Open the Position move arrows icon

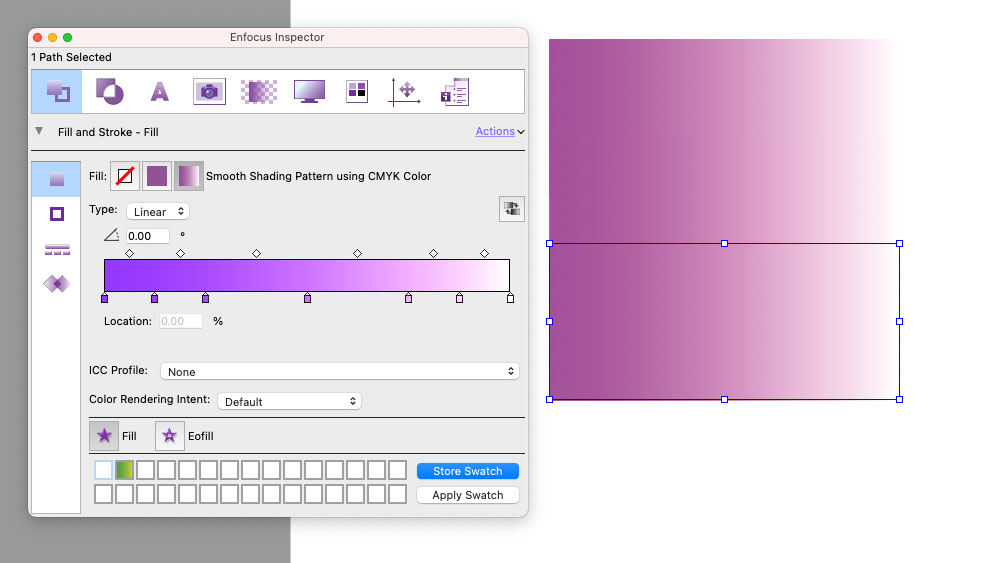coord(405,92)
